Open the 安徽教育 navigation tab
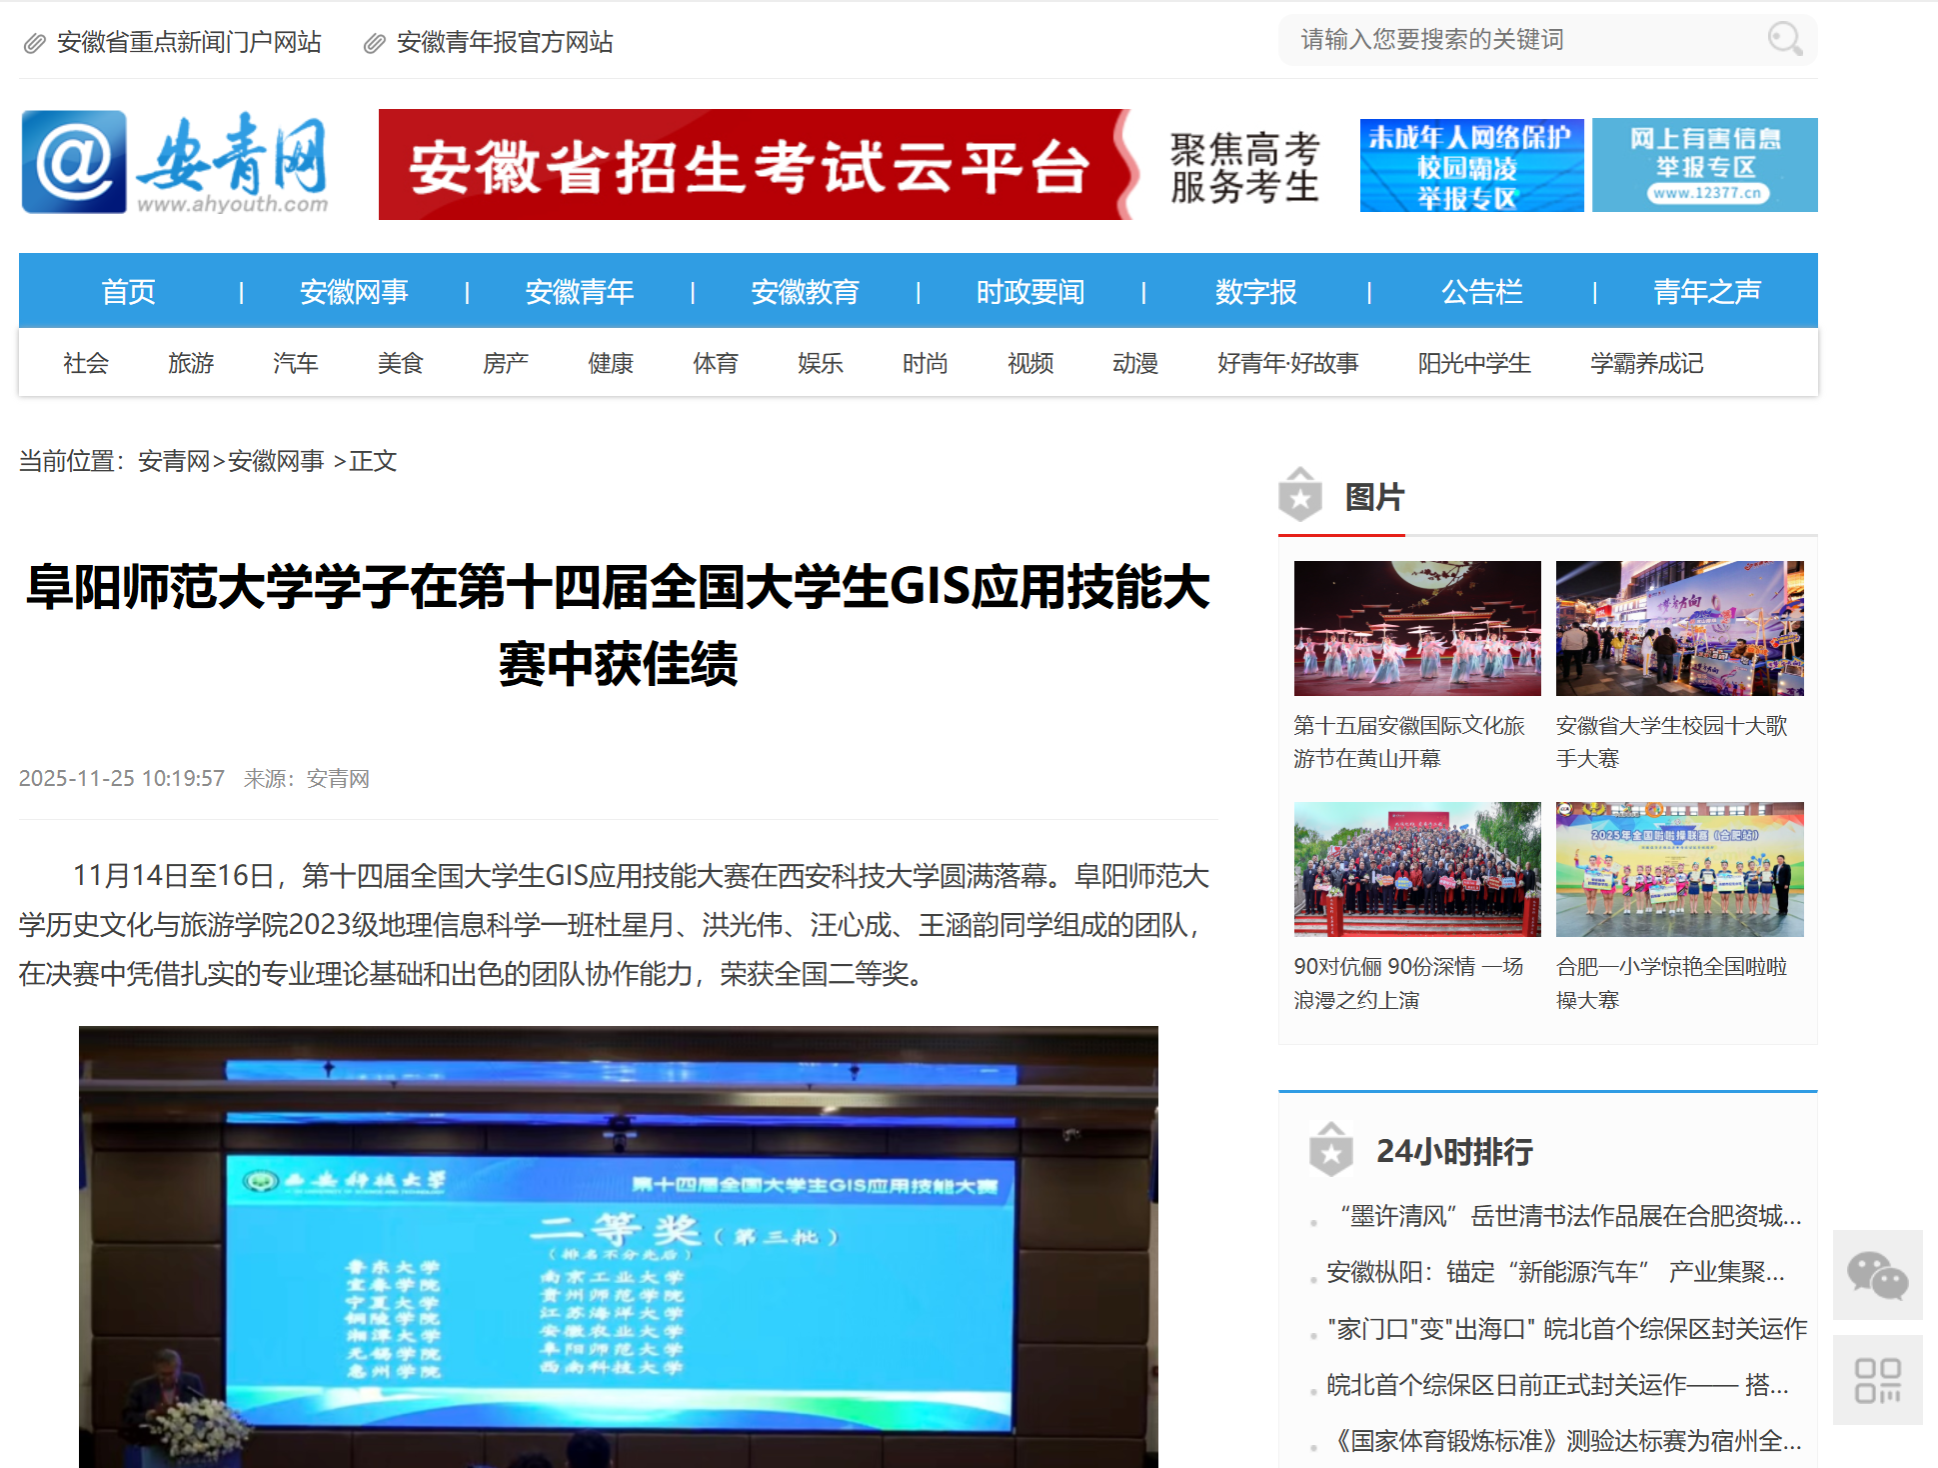1938x1468 pixels. [805, 292]
